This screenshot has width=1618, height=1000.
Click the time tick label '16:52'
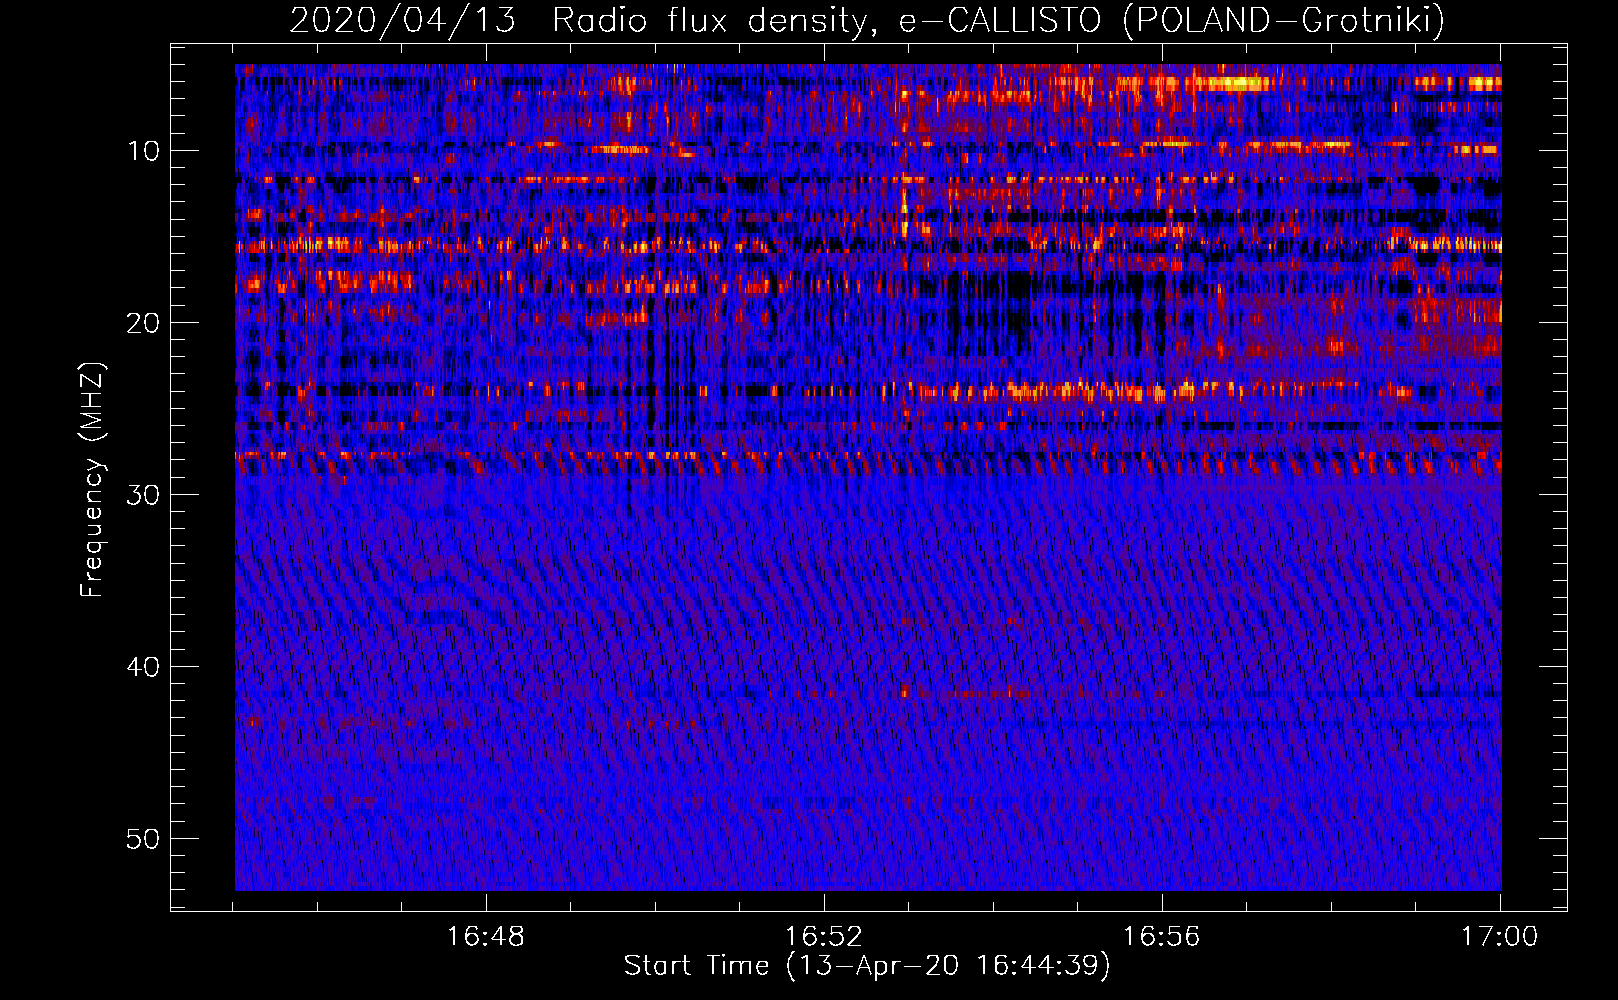coord(823,937)
